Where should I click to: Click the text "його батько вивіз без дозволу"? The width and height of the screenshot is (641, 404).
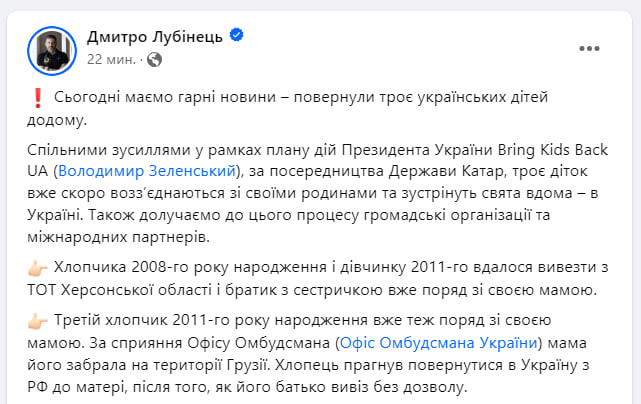pyautogui.click(x=338, y=386)
